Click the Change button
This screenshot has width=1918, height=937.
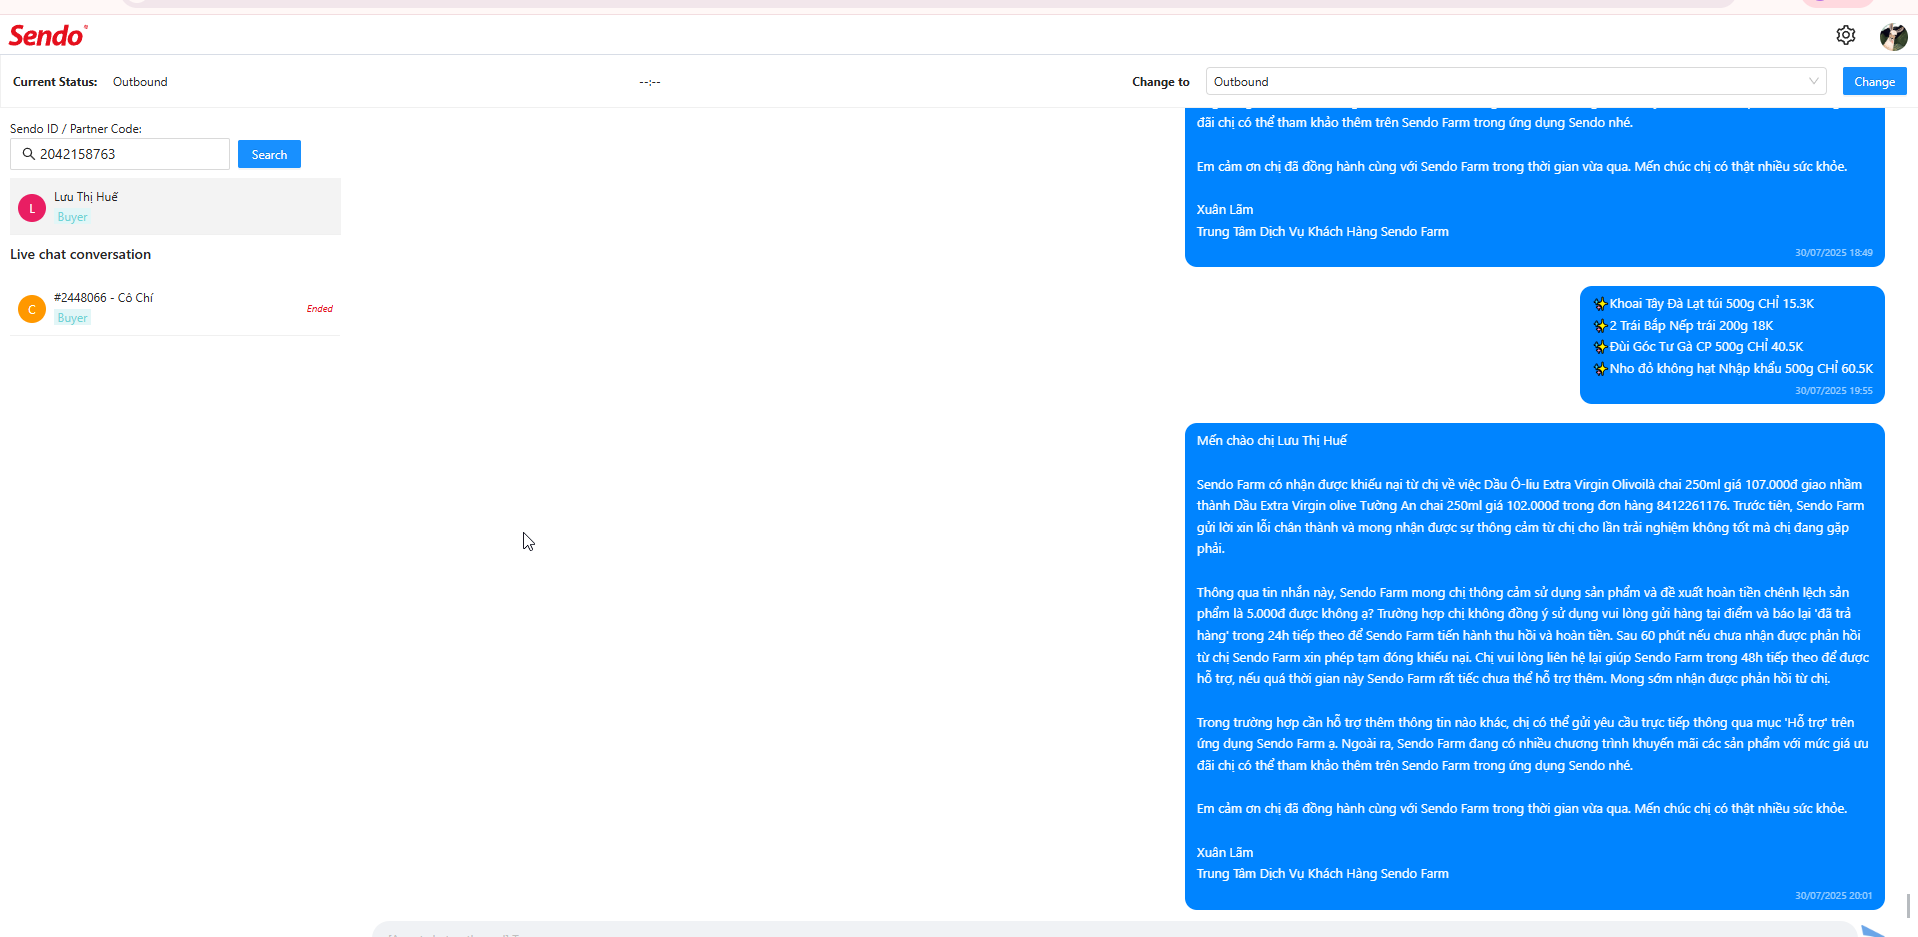pos(1874,82)
